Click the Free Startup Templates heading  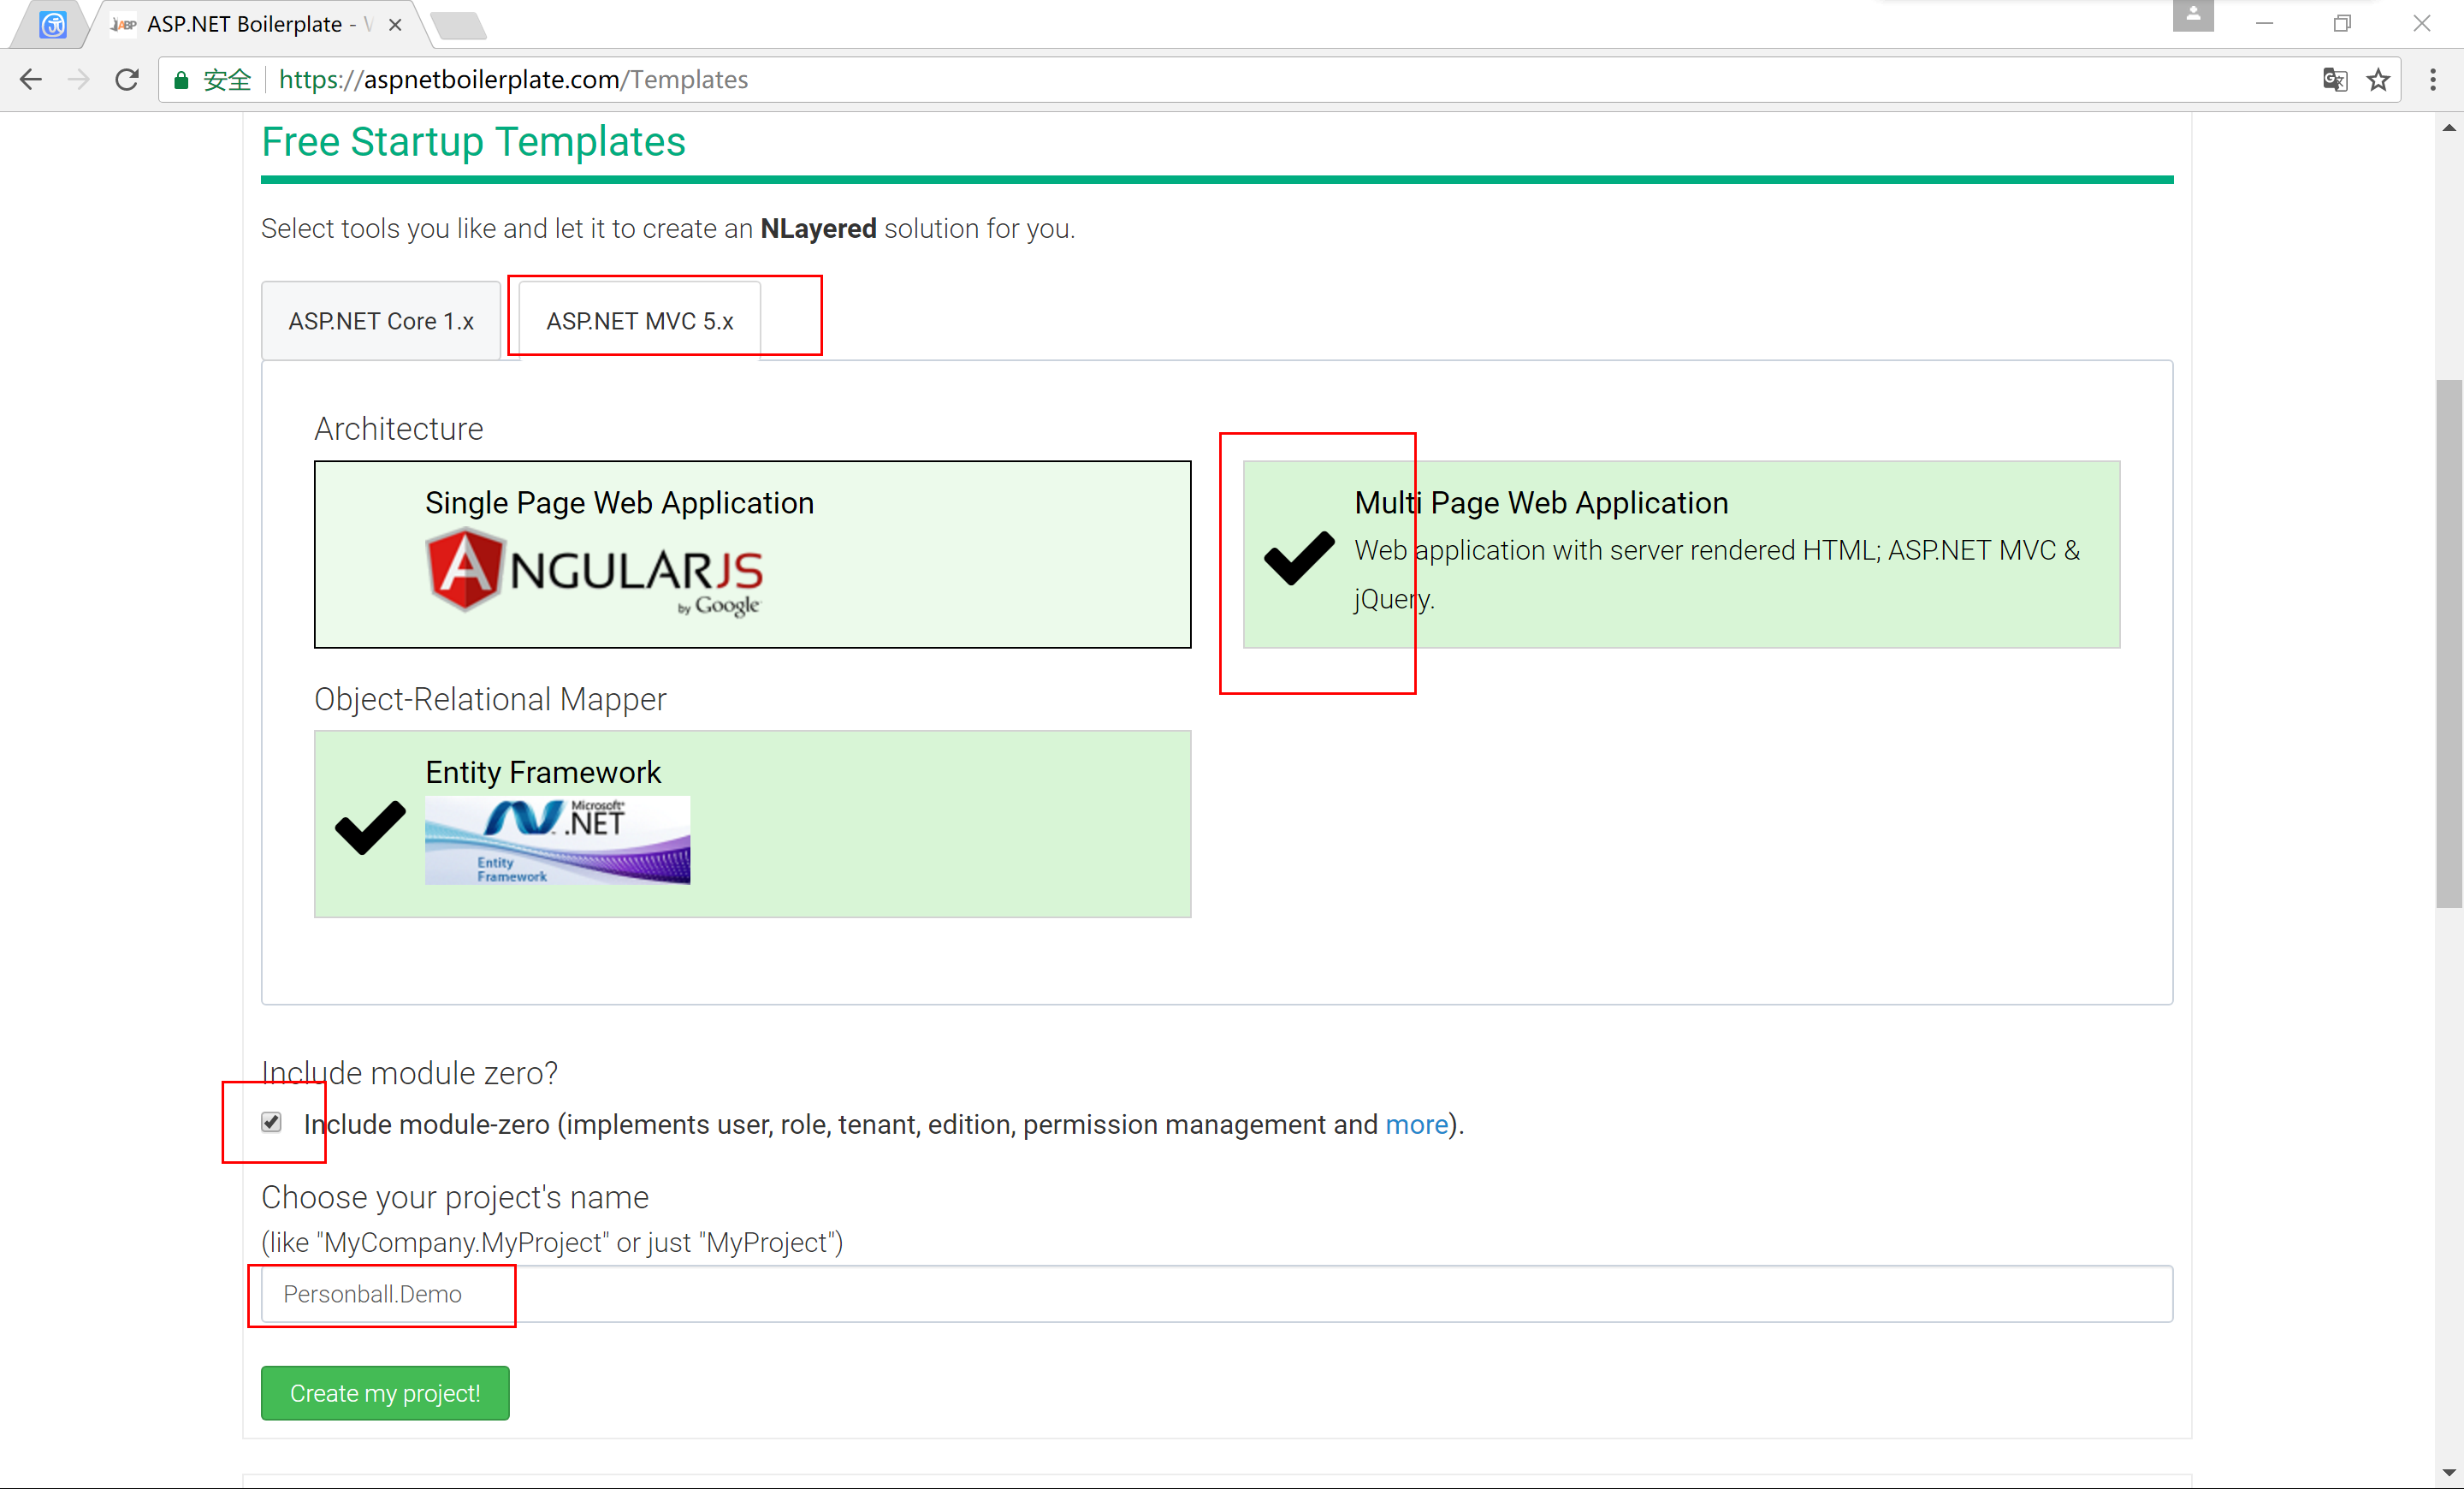tap(473, 142)
